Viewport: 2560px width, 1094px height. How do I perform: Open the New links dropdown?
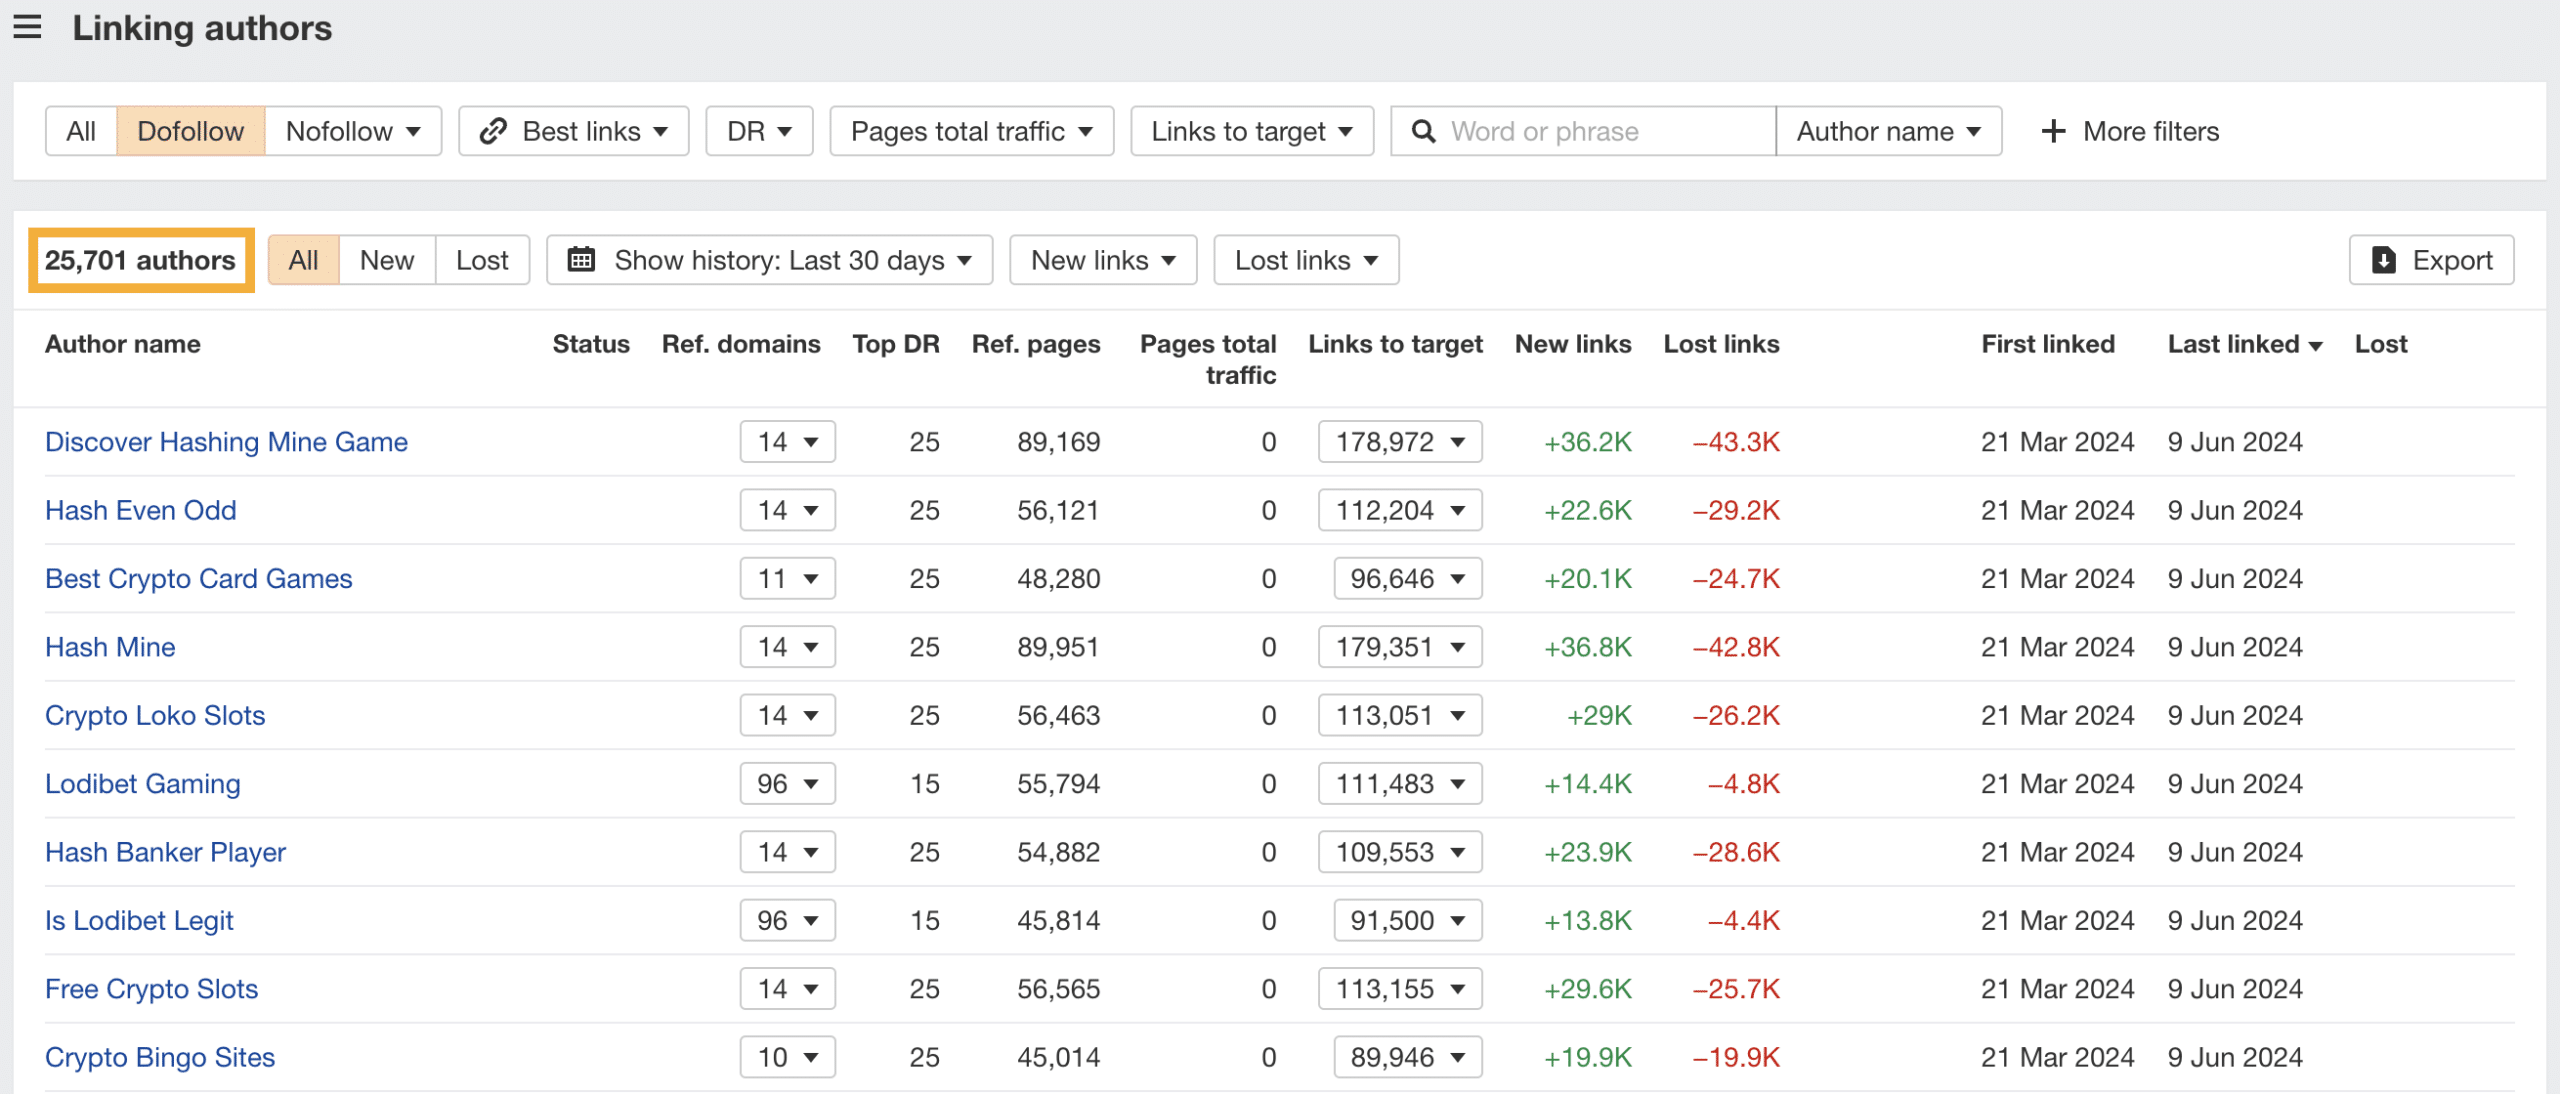[1103, 260]
